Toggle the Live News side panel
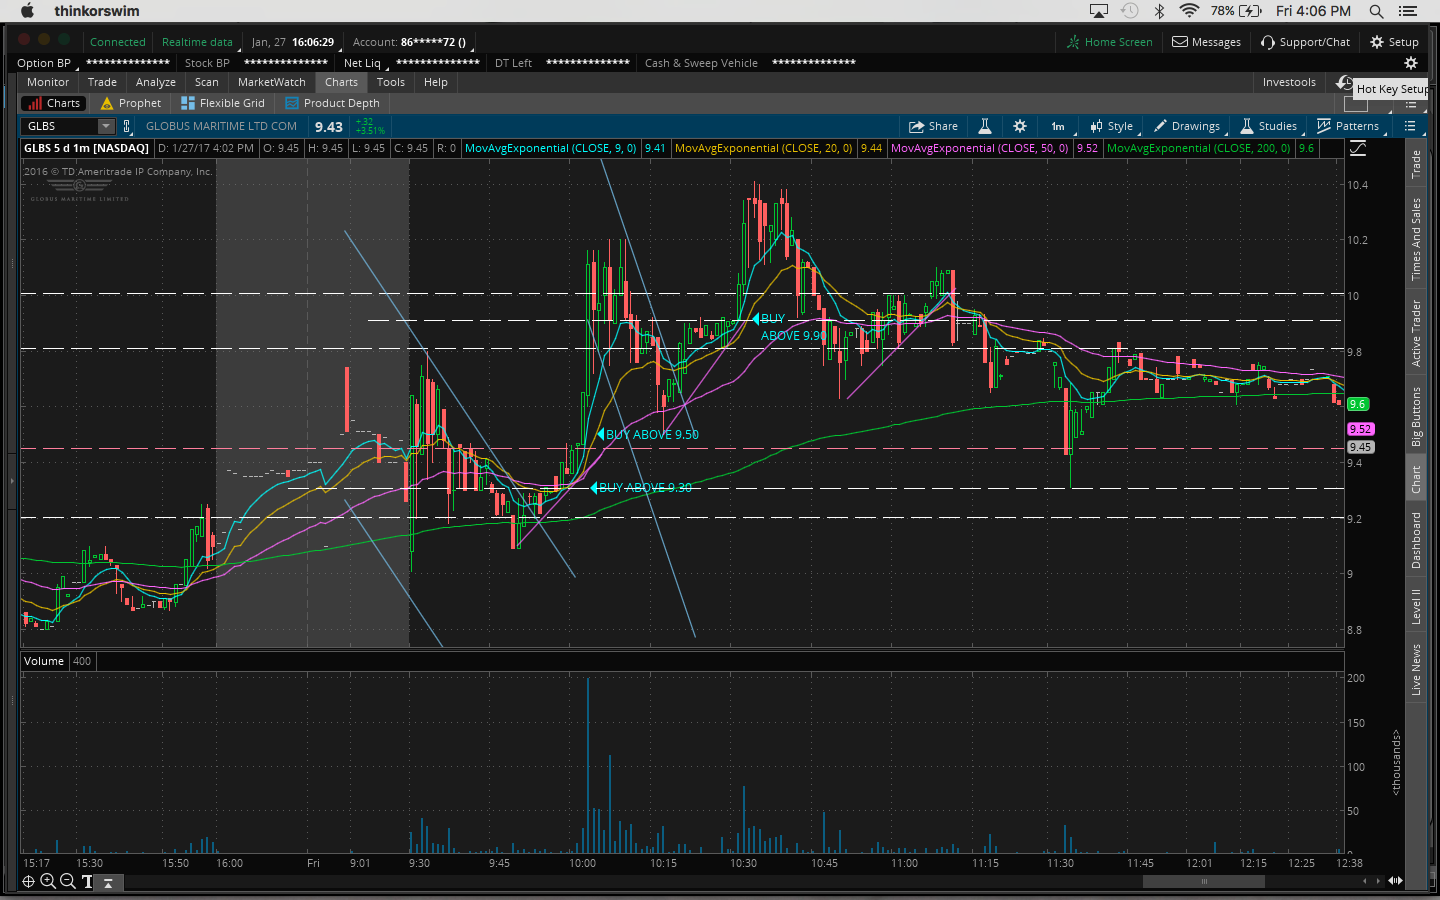The image size is (1440, 900). point(1416,669)
